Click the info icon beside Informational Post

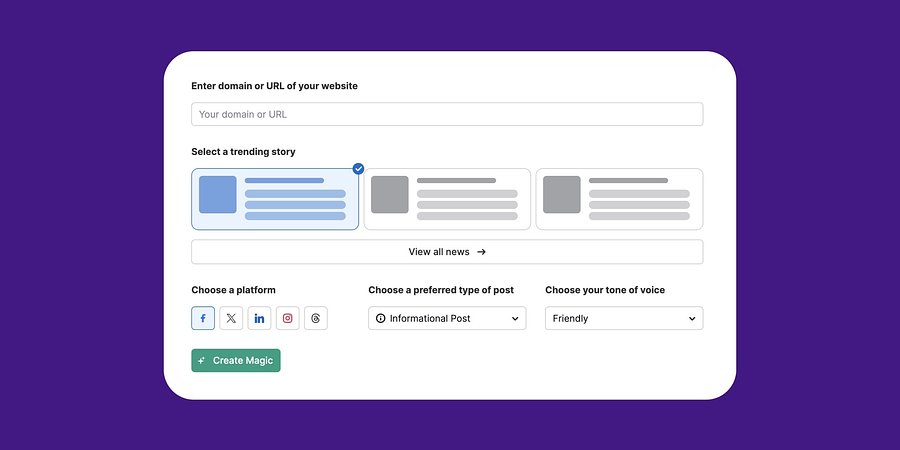tap(381, 319)
